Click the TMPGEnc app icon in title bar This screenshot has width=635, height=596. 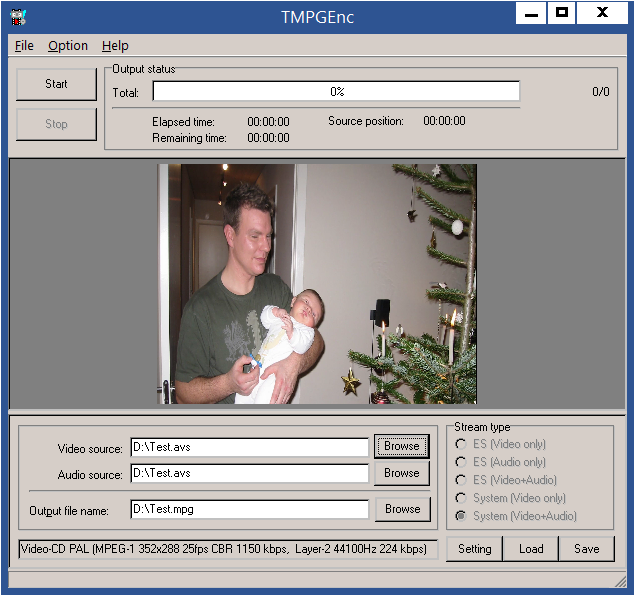click(18, 17)
